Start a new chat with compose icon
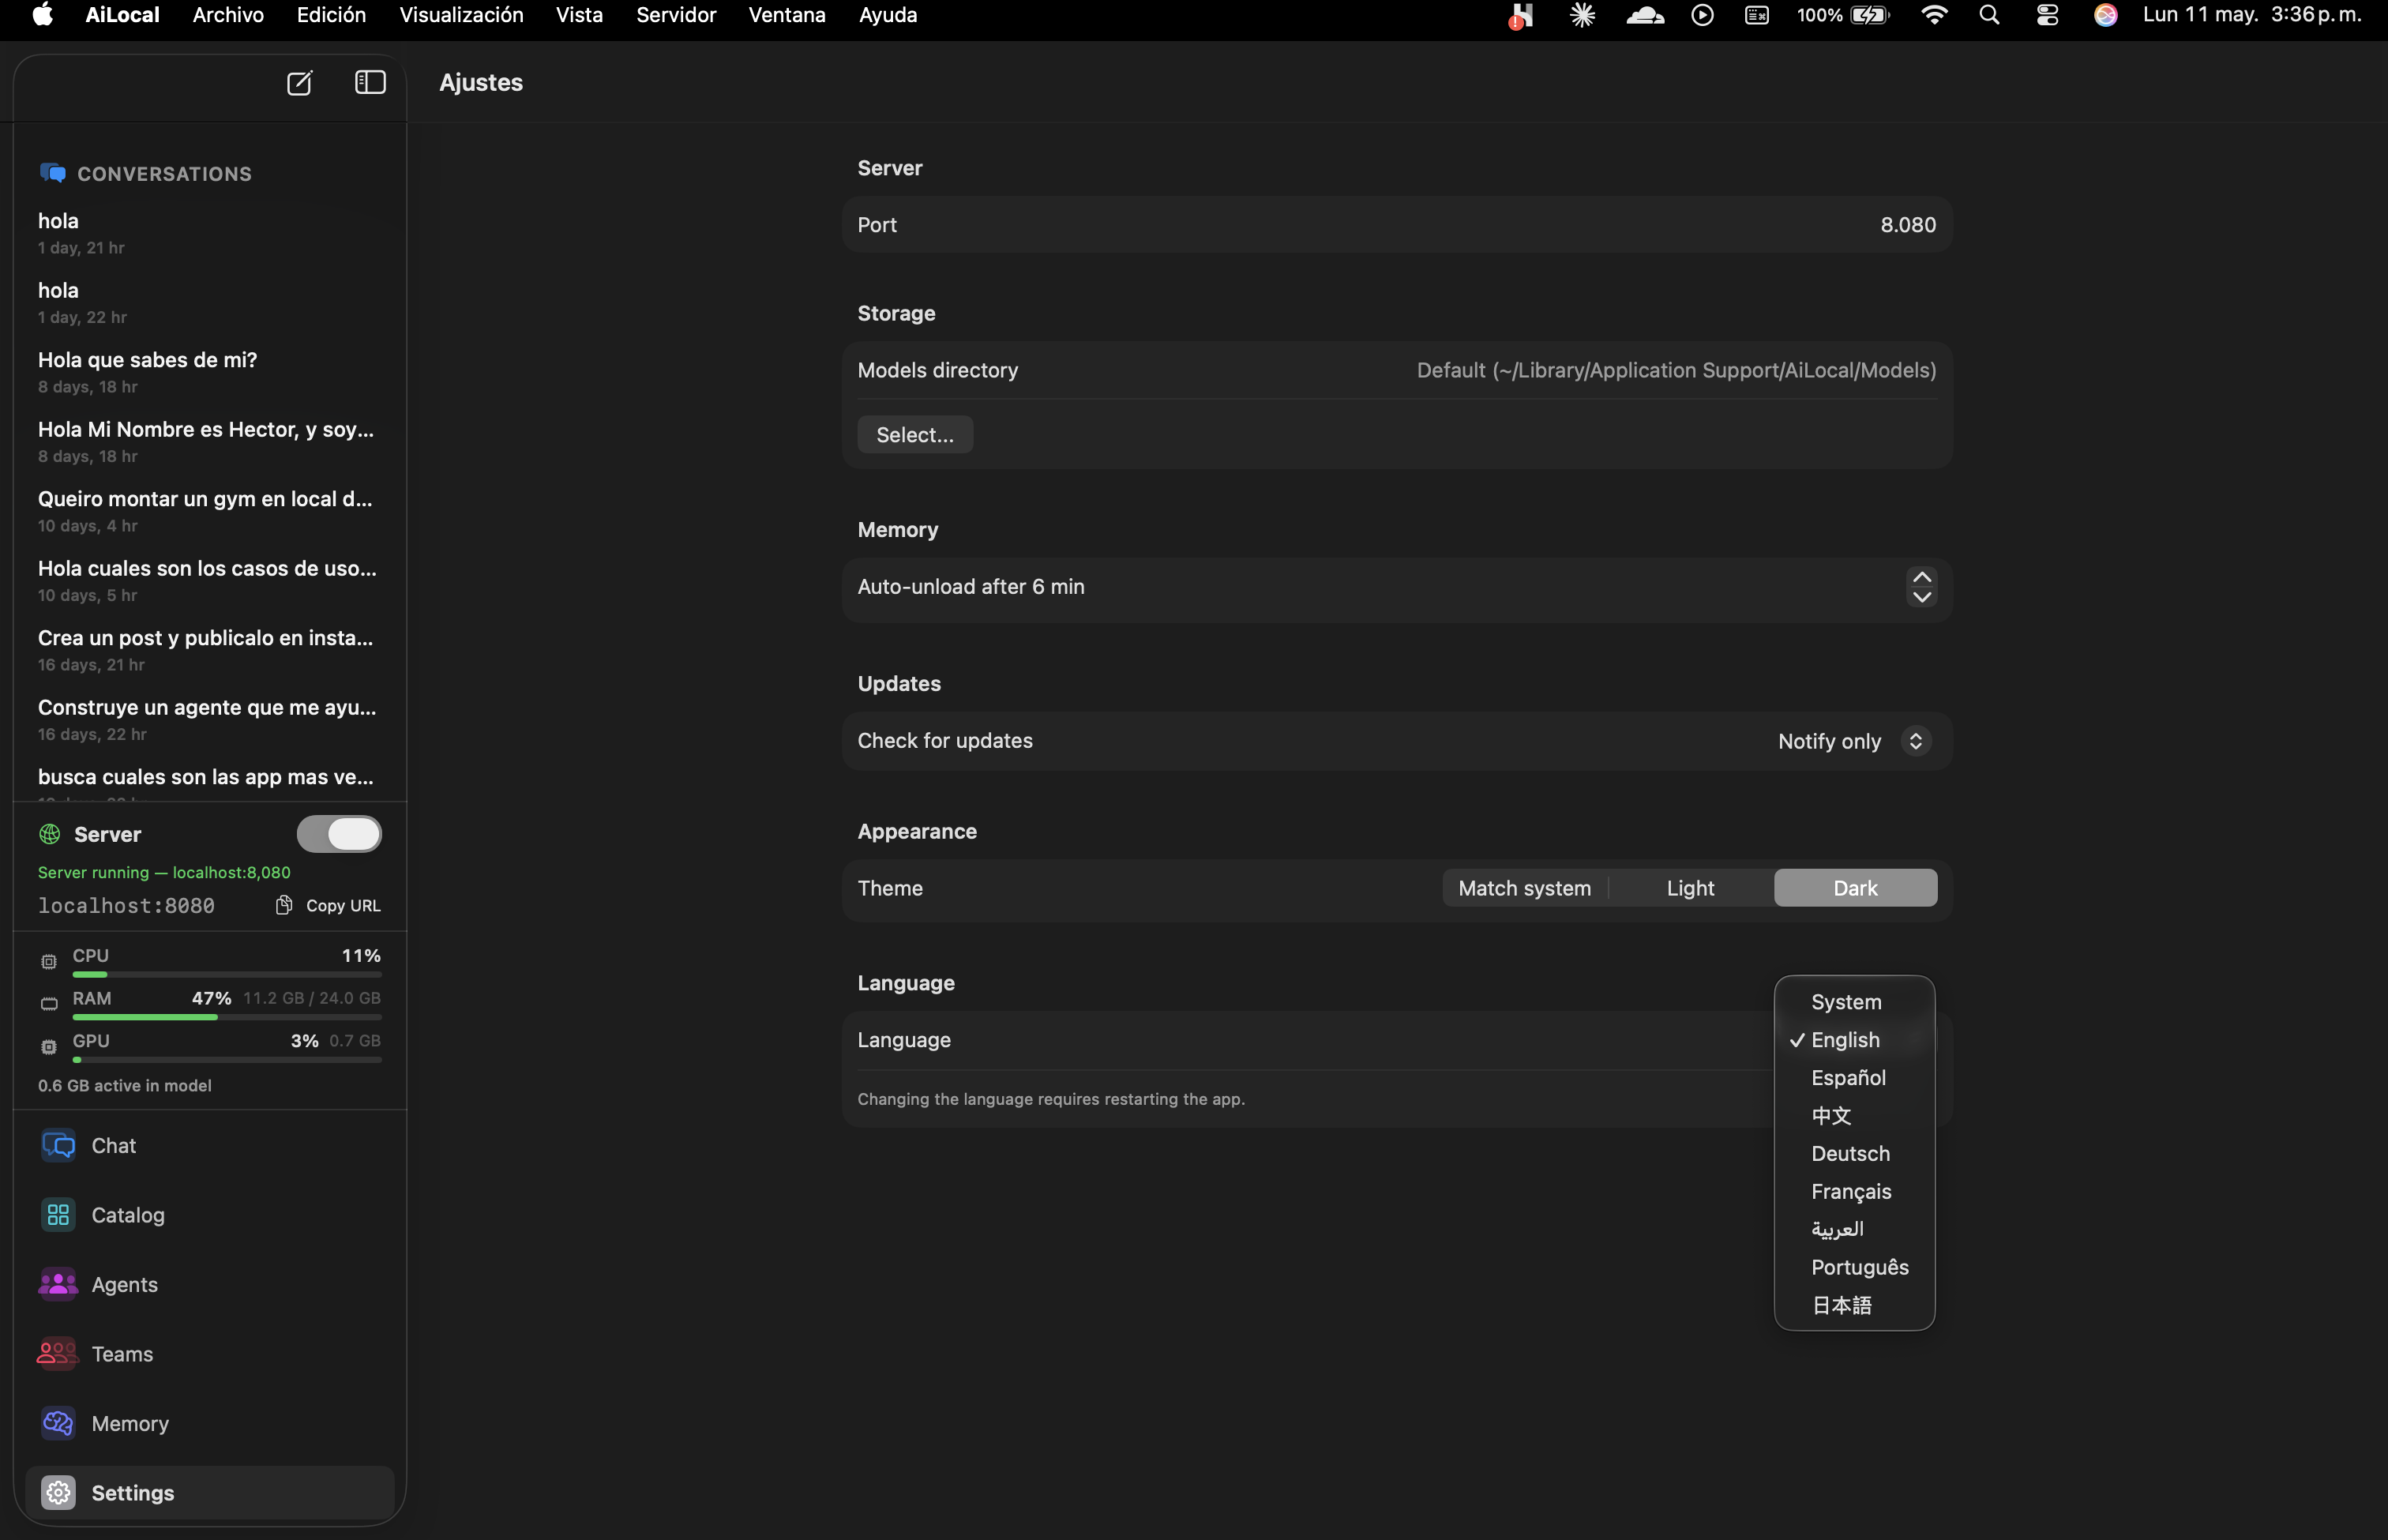2388x1540 pixels. 299,83
